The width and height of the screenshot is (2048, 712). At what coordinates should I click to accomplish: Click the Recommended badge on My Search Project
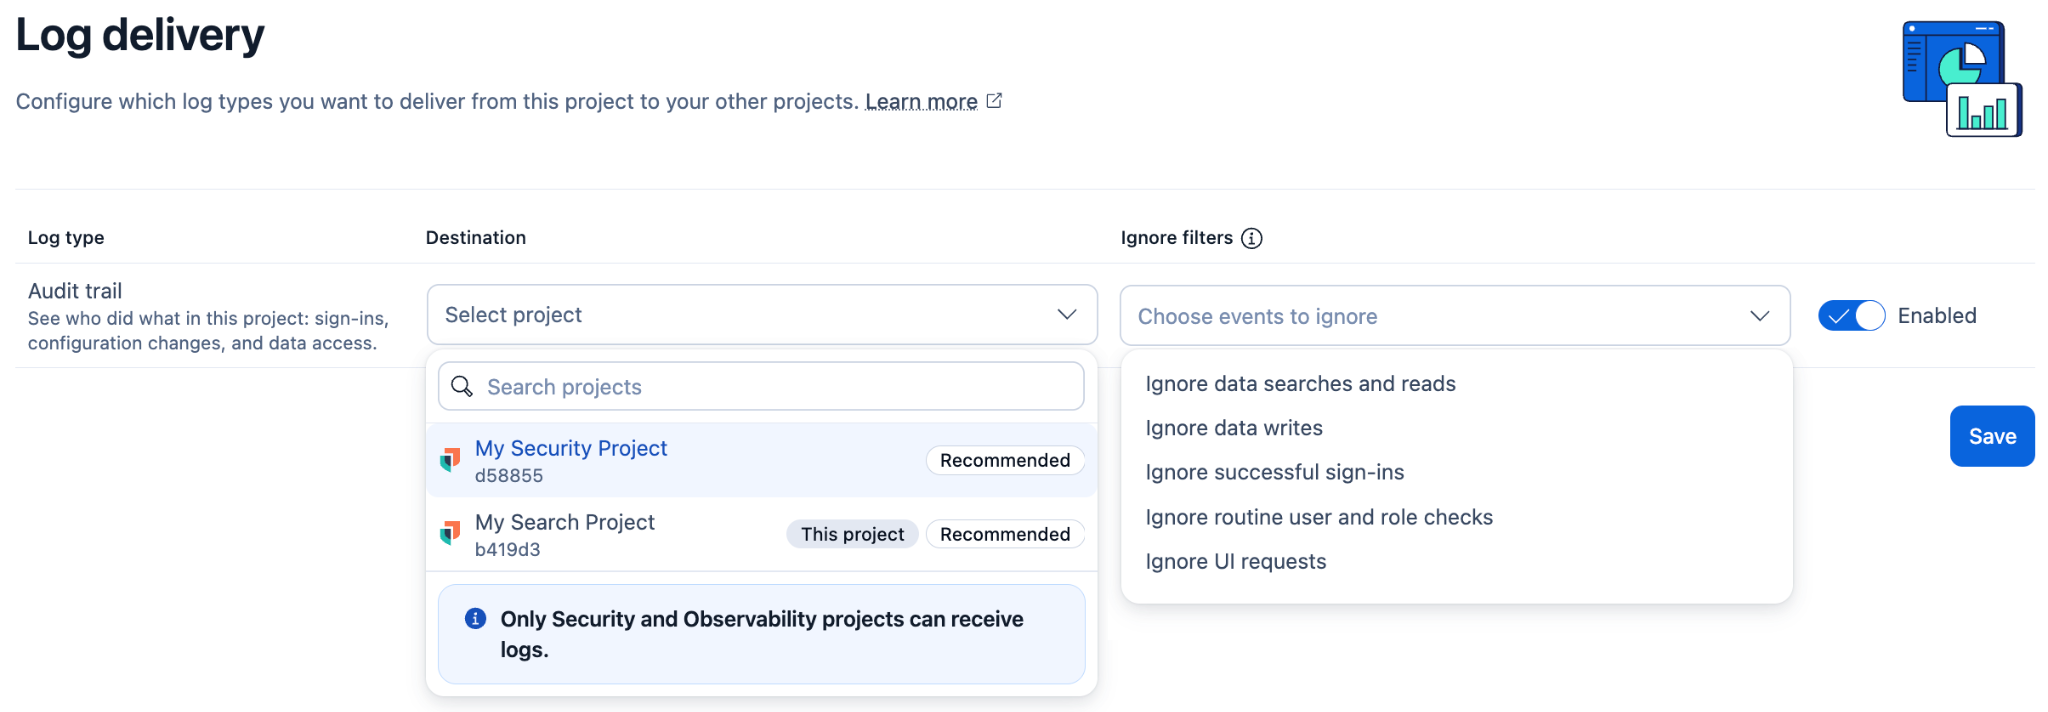click(1005, 534)
